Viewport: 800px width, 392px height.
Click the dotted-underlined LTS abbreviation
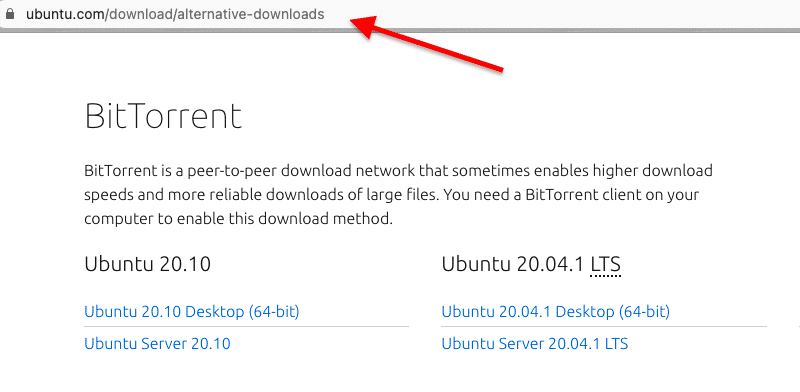(606, 265)
